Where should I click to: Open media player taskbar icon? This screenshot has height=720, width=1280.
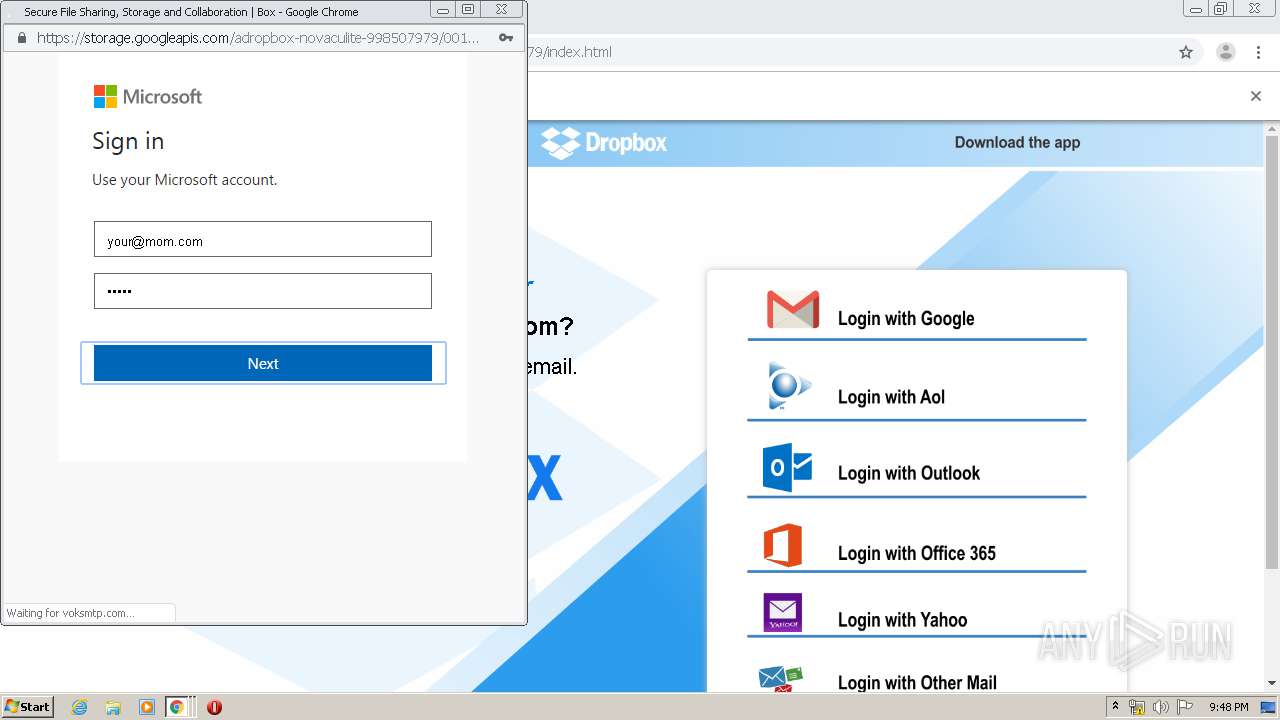coord(147,707)
